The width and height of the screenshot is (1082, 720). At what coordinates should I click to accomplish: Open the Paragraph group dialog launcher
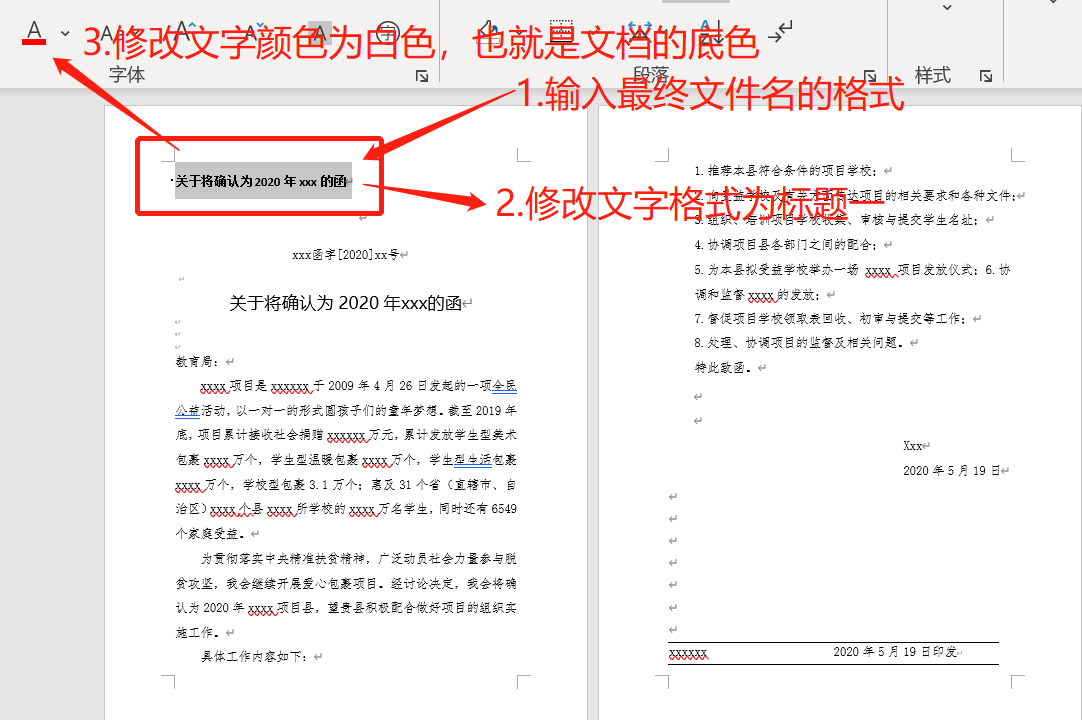[x=869, y=76]
